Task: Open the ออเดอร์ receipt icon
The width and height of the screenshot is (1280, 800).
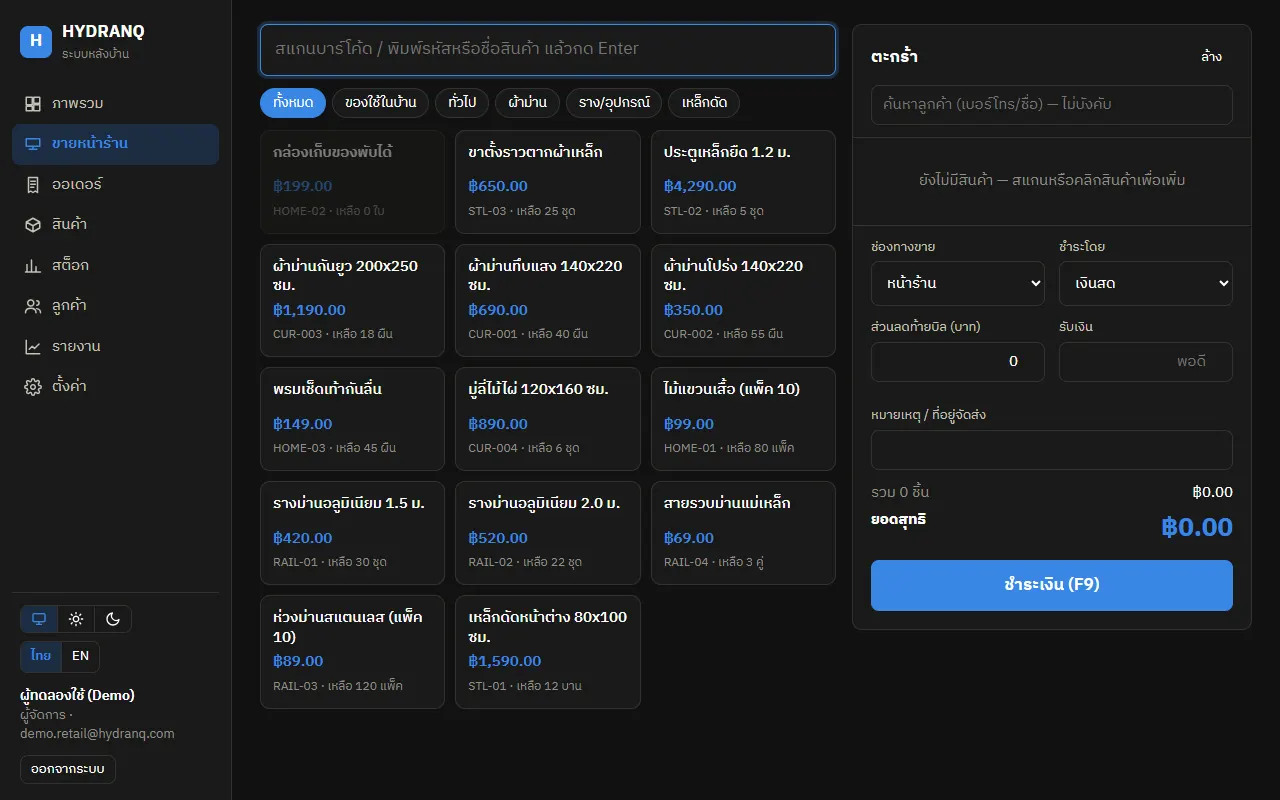Action: tap(33, 185)
